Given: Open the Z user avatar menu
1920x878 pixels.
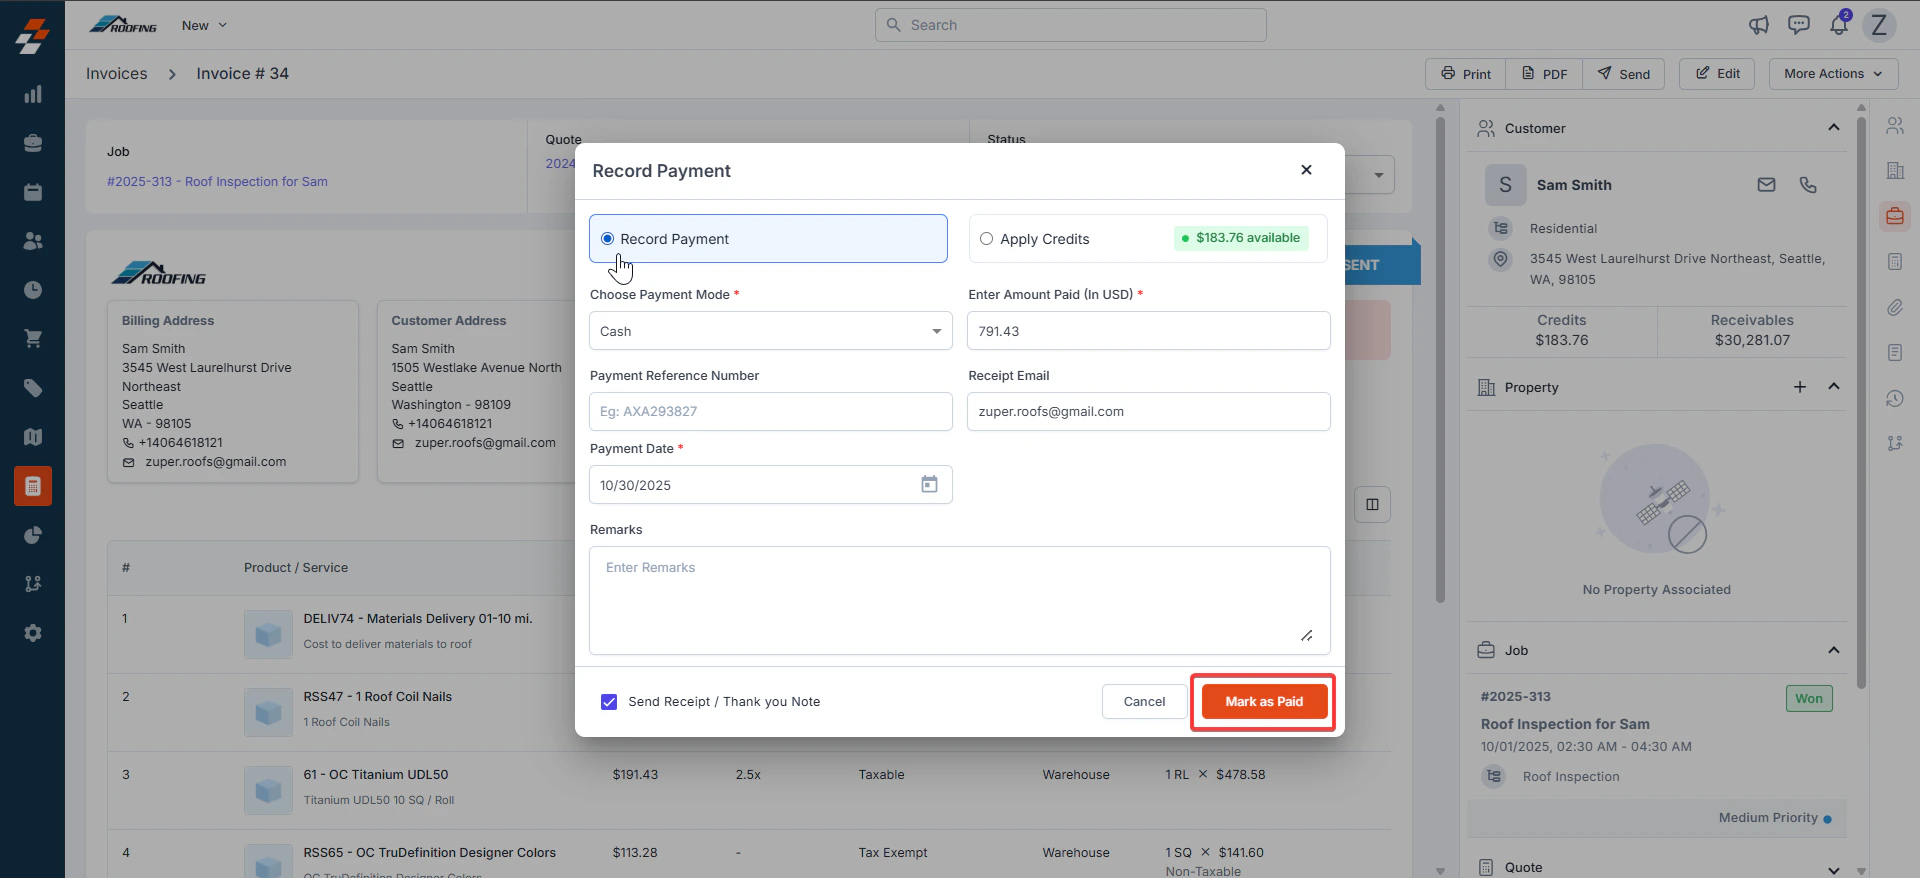Looking at the screenshot, I should [x=1879, y=25].
